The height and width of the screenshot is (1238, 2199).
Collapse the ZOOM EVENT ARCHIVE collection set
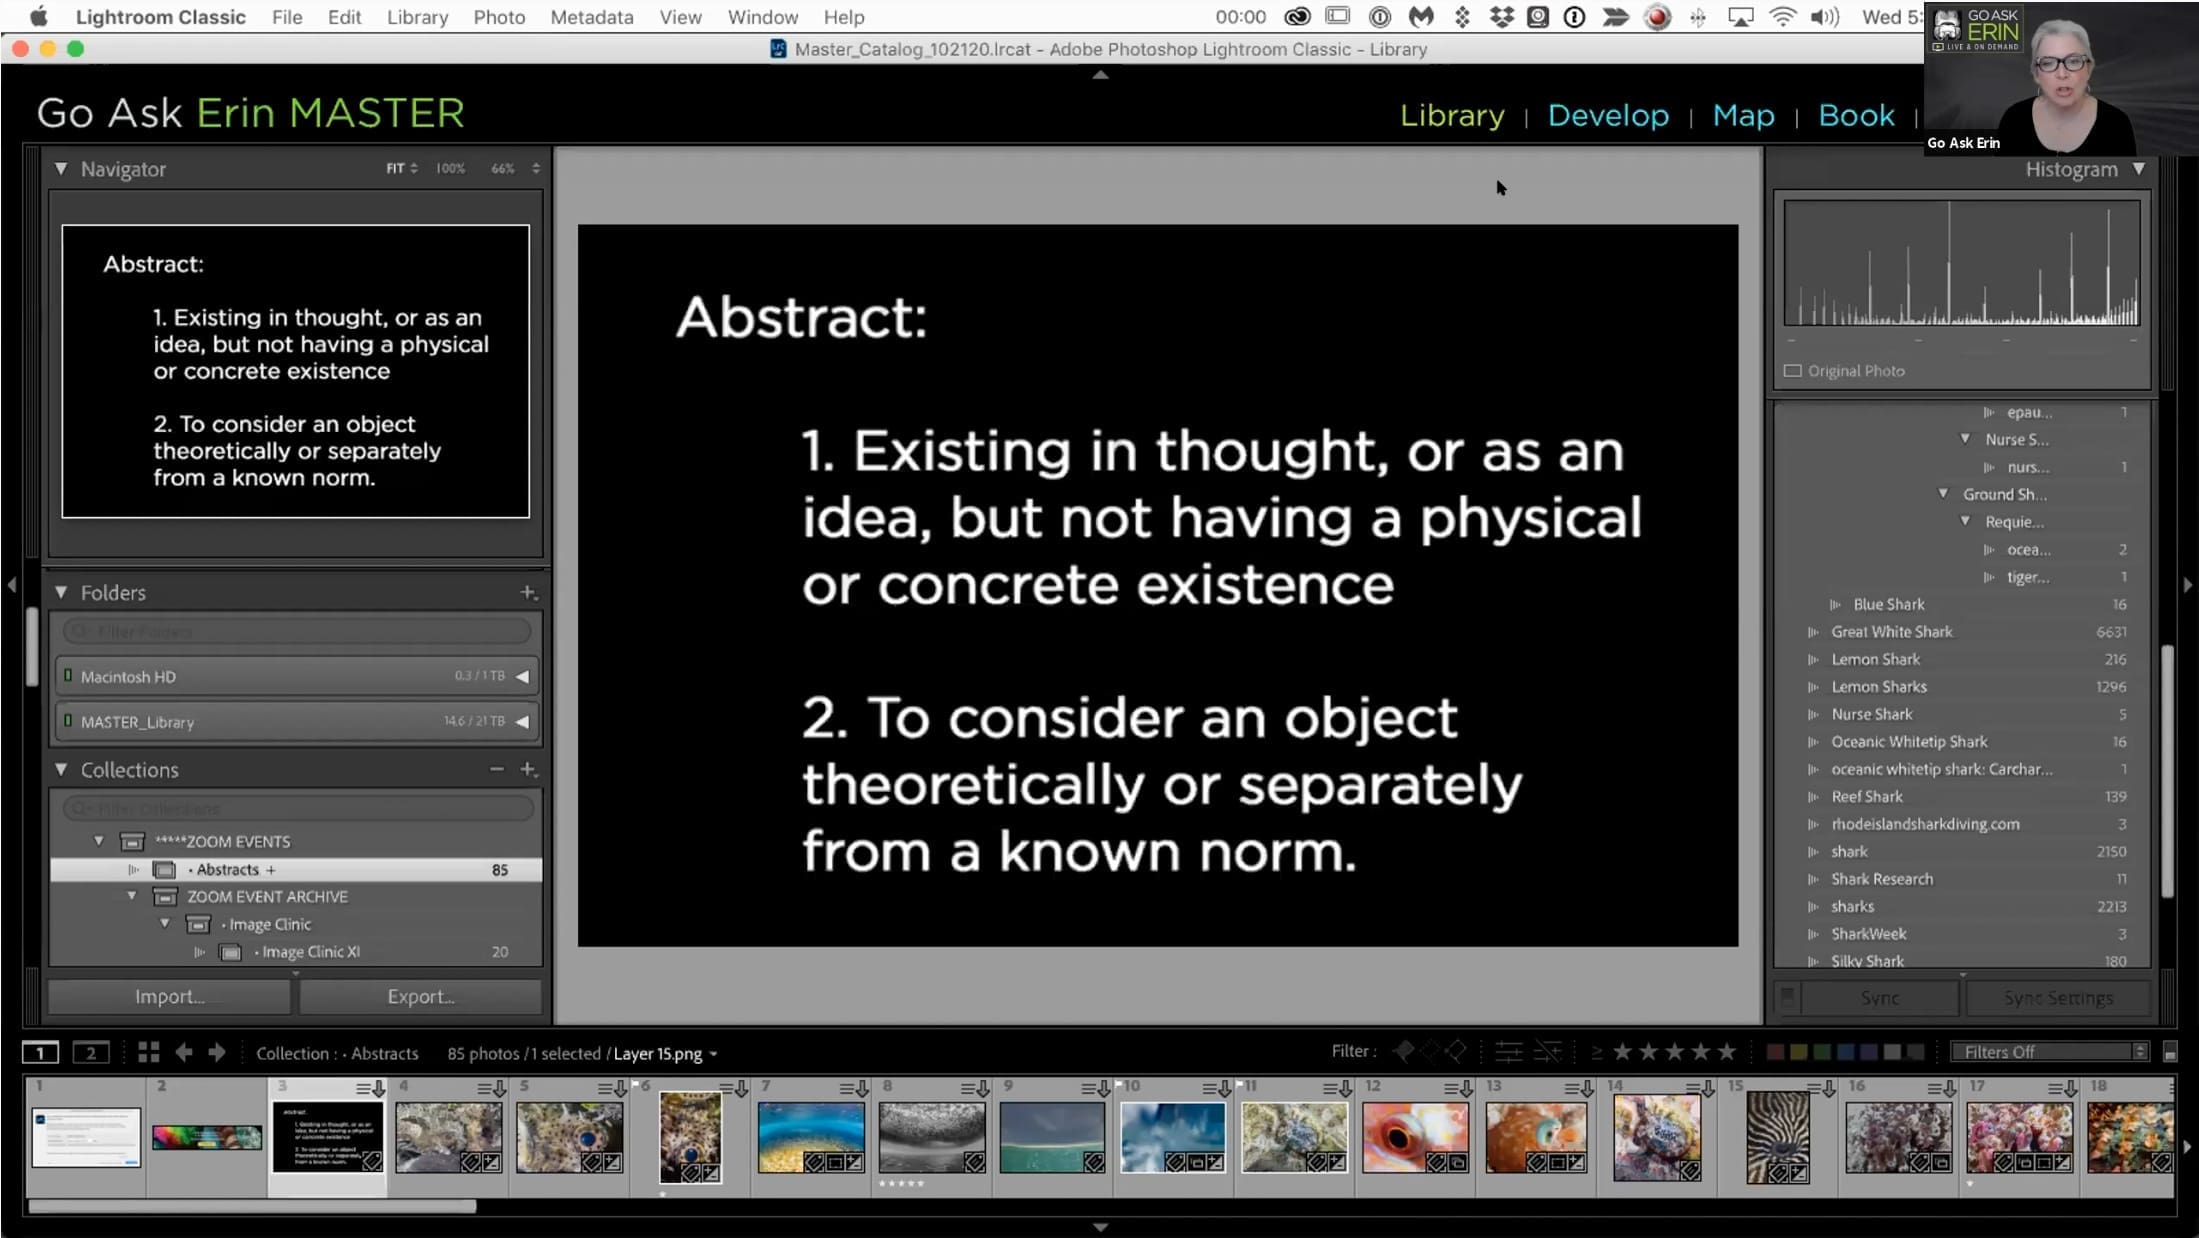pos(131,896)
